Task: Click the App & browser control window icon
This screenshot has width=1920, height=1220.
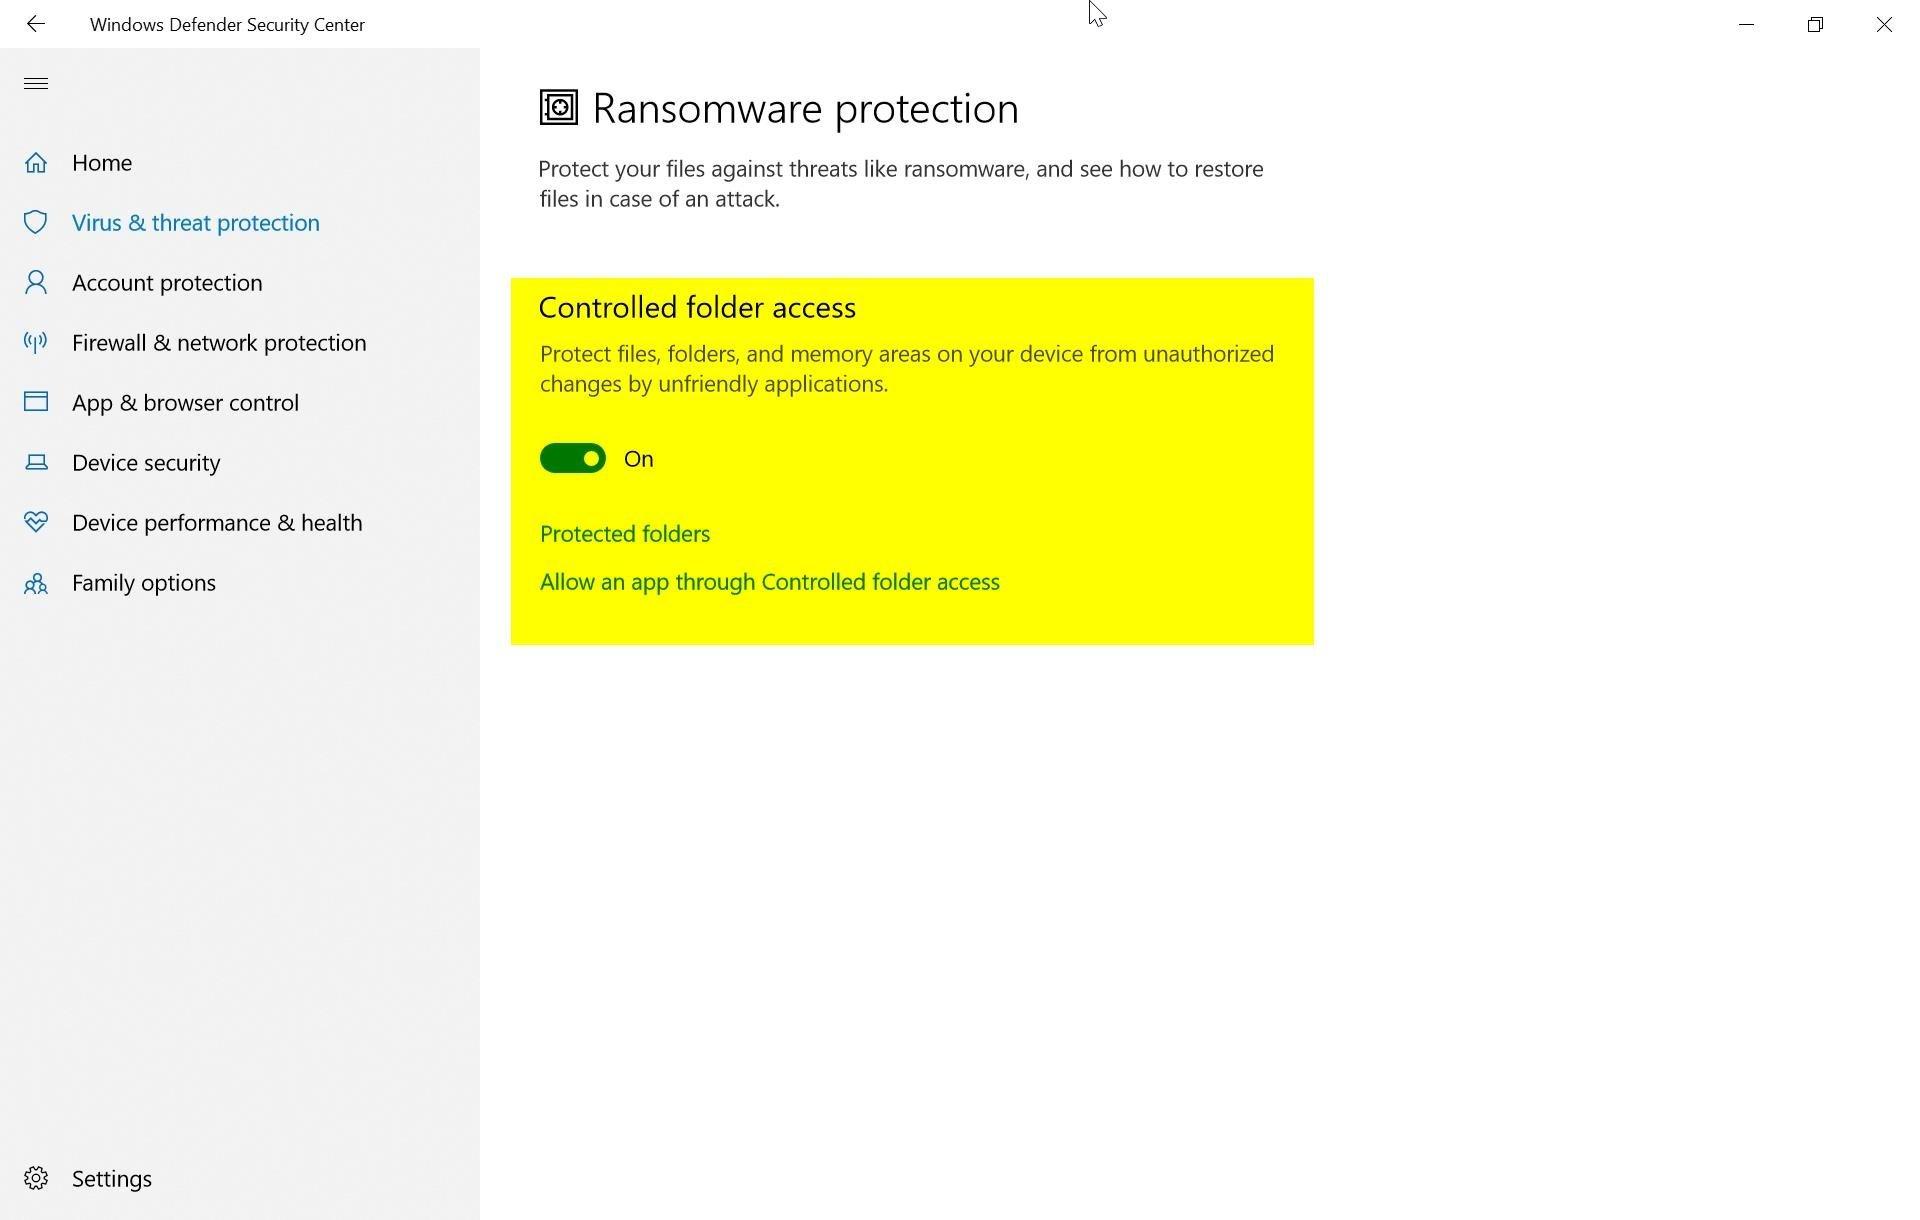Action: point(36,401)
